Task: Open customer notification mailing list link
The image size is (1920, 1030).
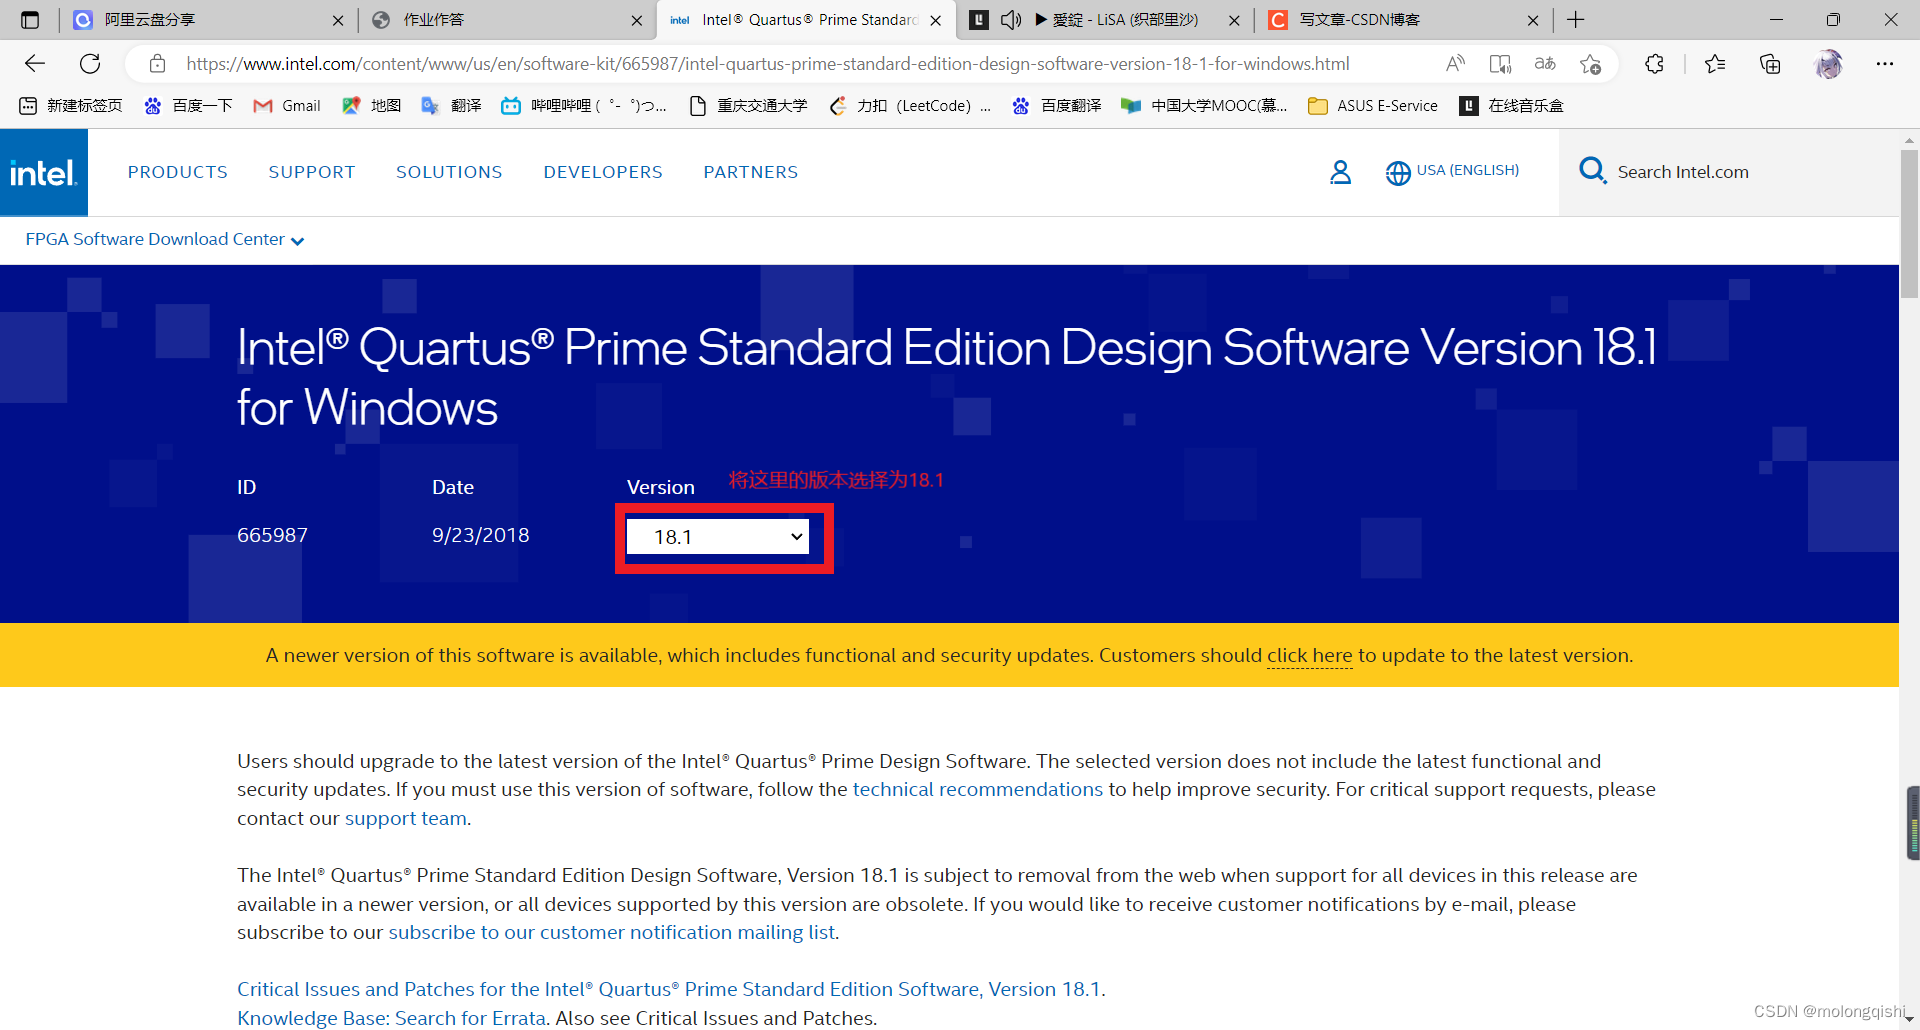Action: (612, 933)
